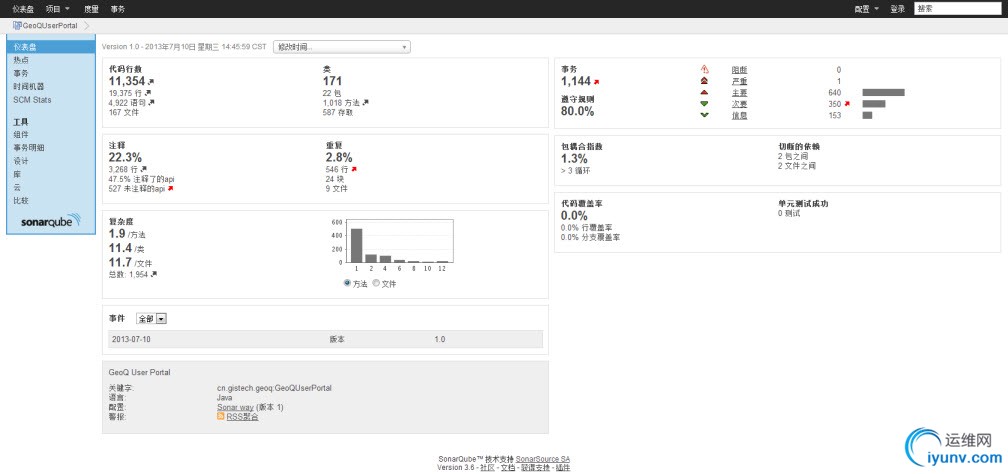The width and height of the screenshot is (1008, 474).
Task: Click red trend arrow beside 1,144 issues
Action: click(x=597, y=82)
